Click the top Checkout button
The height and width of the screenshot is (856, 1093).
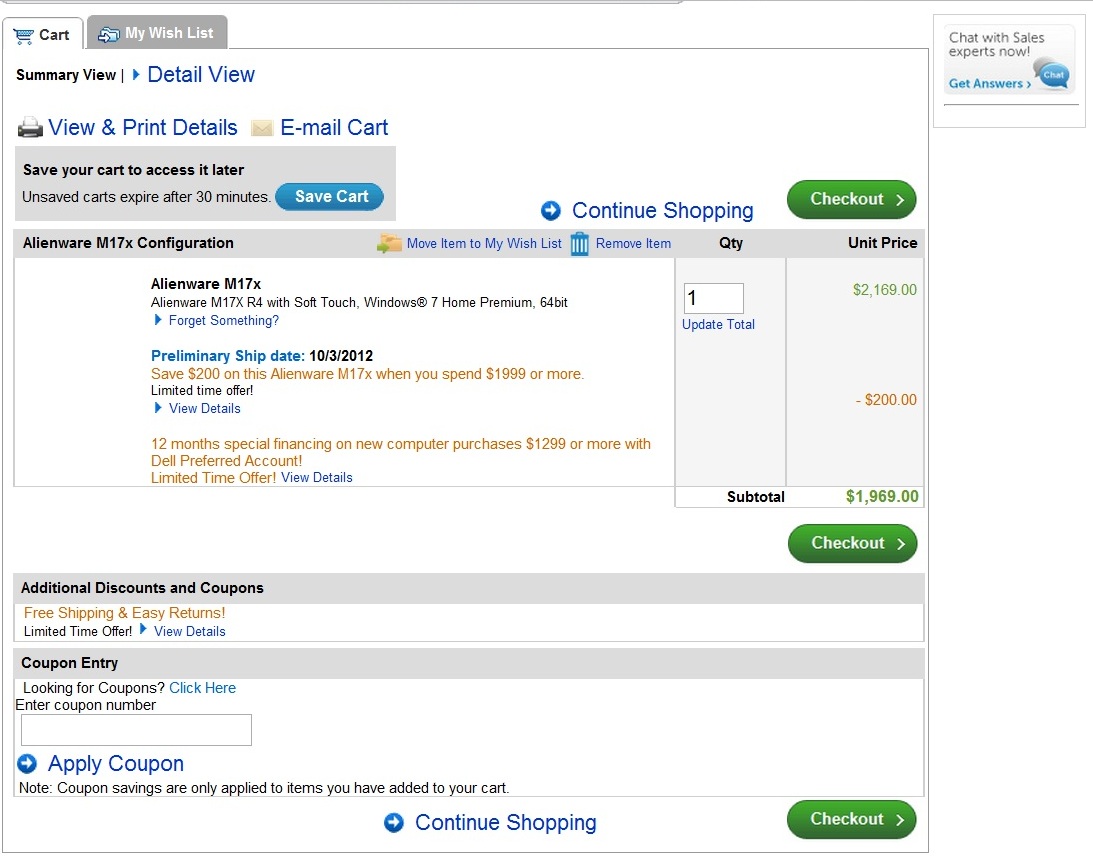point(852,199)
